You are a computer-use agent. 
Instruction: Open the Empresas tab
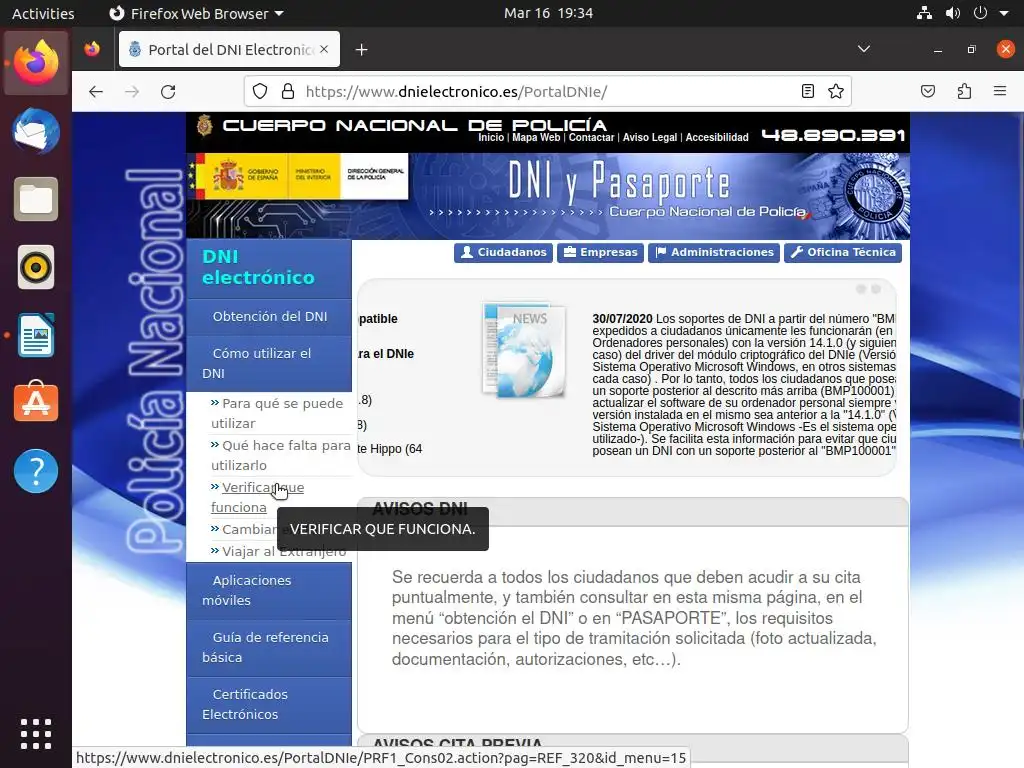[600, 253]
